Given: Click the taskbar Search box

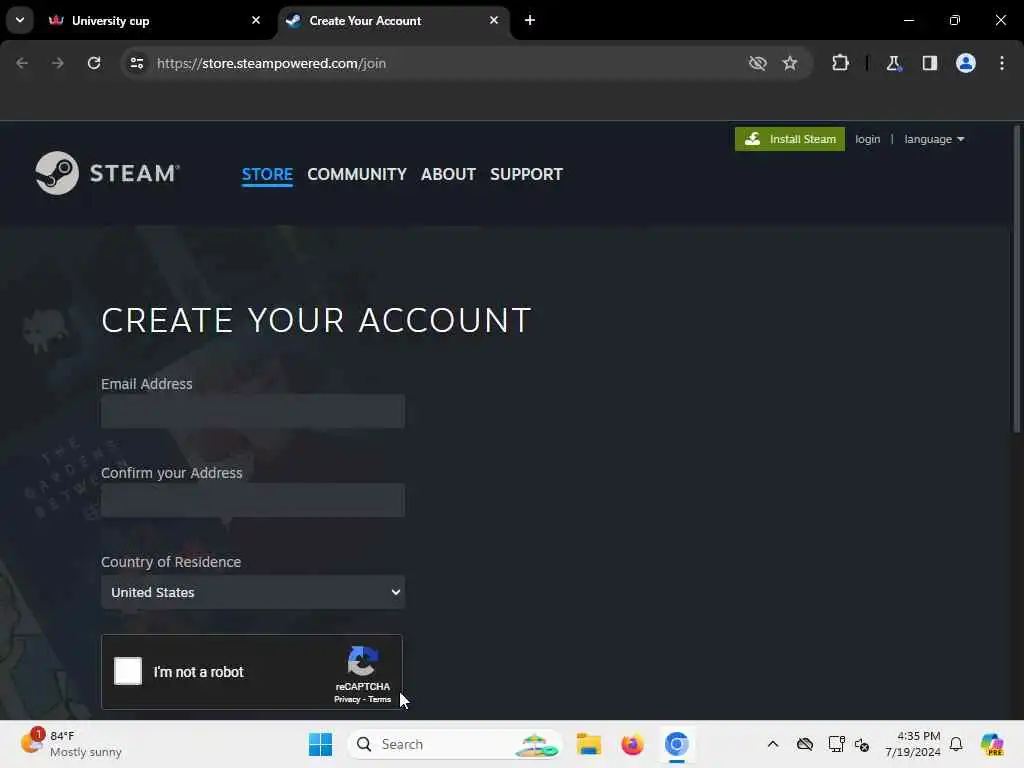Looking at the screenshot, I should coord(455,744).
